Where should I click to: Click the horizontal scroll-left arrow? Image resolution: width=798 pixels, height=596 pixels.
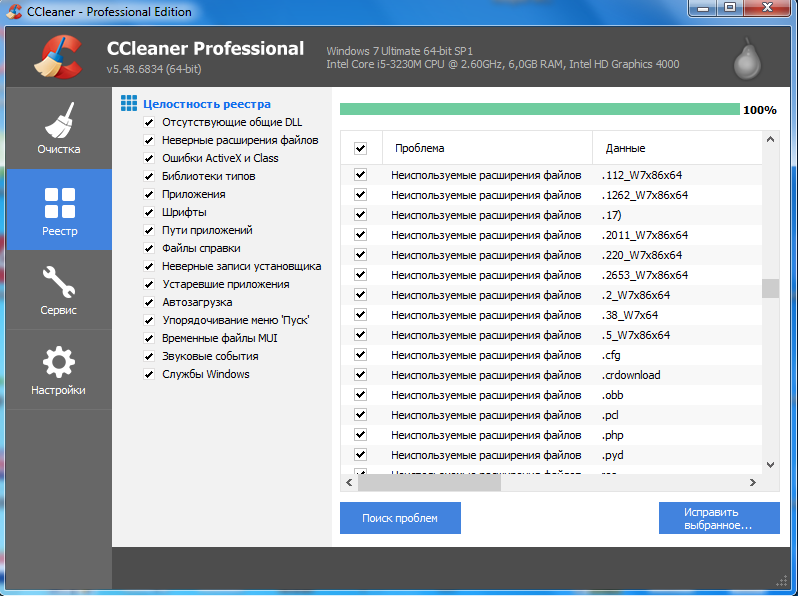(x=349, y=482)
